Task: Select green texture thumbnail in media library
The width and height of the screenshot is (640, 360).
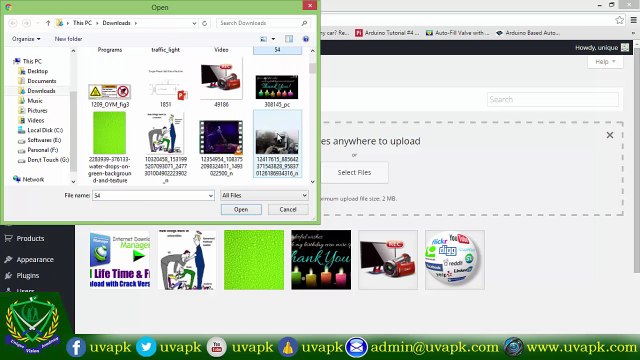Action: pyautogui.click(x=254, y=260)
